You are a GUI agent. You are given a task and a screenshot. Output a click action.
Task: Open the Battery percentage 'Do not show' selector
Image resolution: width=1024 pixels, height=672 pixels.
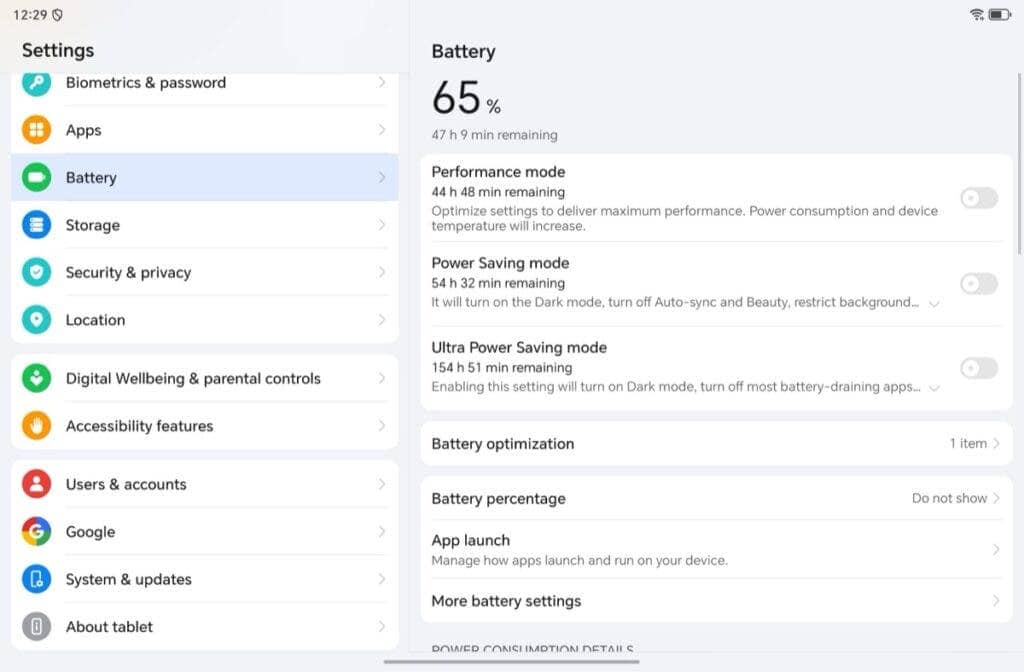click(x=955, y=498)
